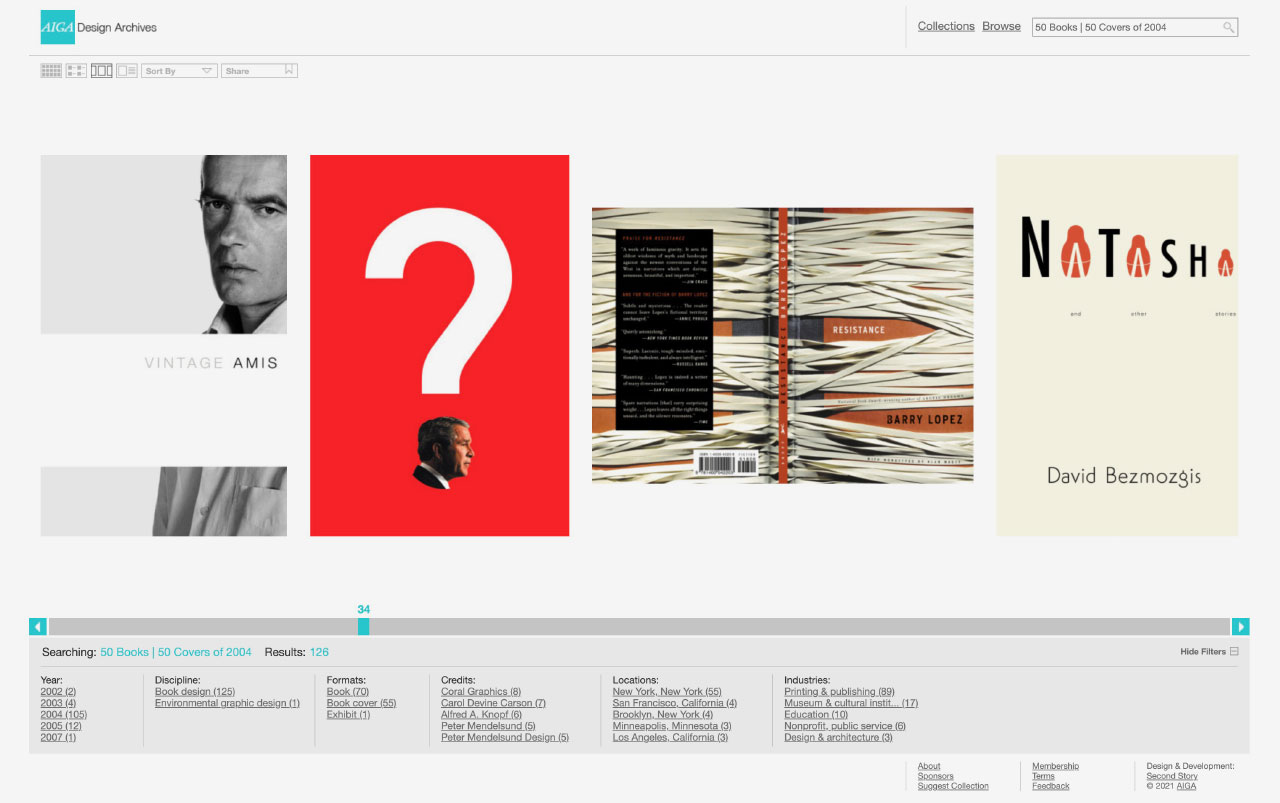Open the Feedback footer link
The width and height of the screenshot is (1280, 803).
(x=1051, y=787)
